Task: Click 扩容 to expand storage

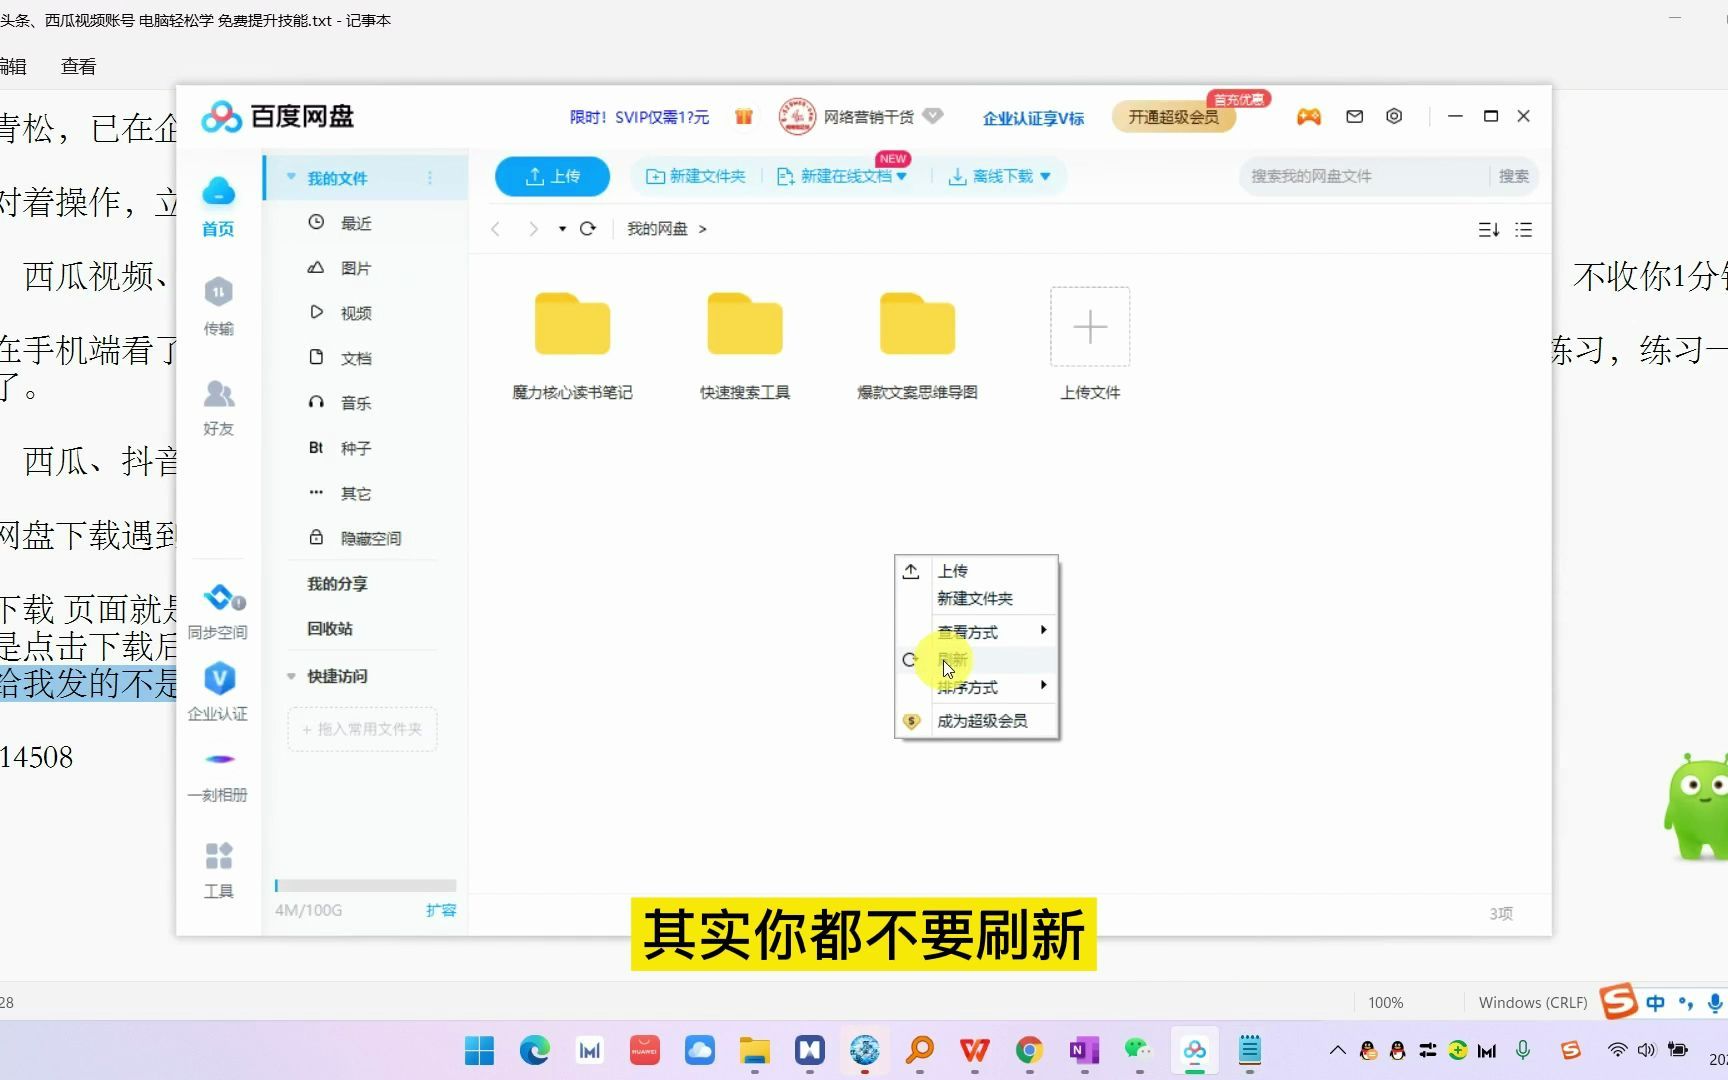Action: tap(441, 910)
